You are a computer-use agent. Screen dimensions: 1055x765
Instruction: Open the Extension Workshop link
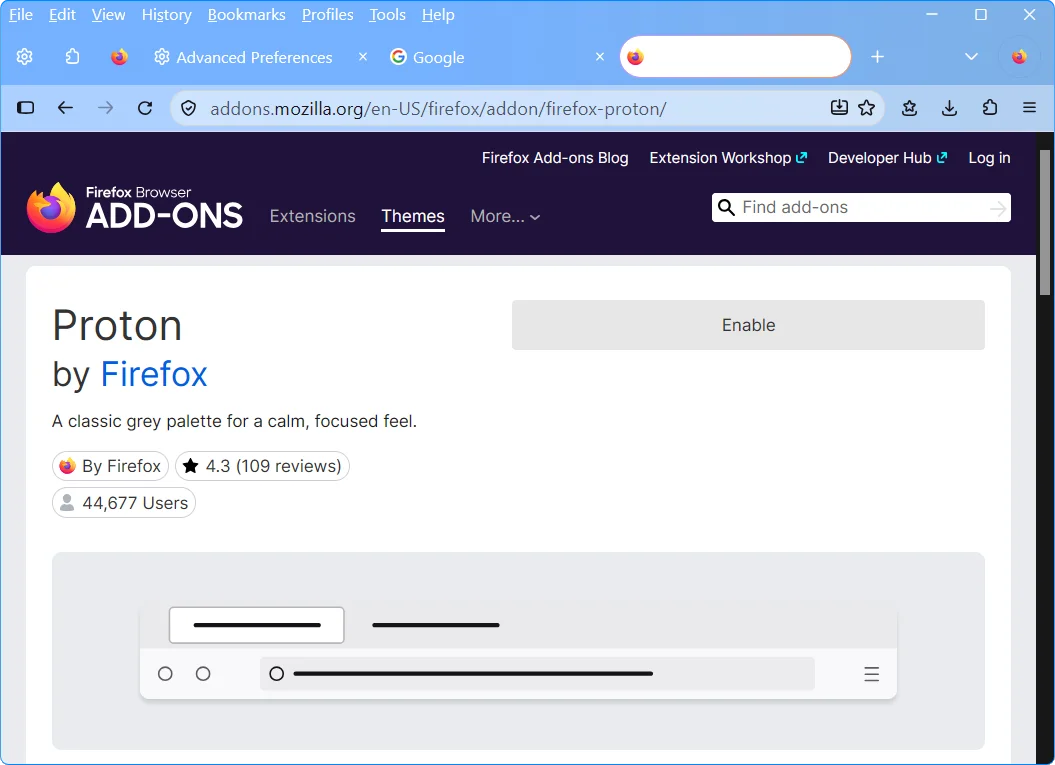pos(728,158)
